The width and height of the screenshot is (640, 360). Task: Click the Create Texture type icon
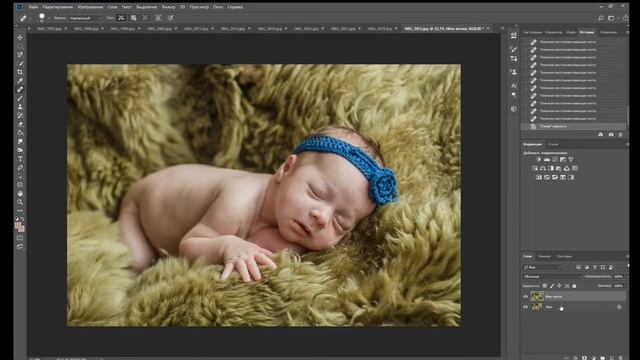coord(133,18)
